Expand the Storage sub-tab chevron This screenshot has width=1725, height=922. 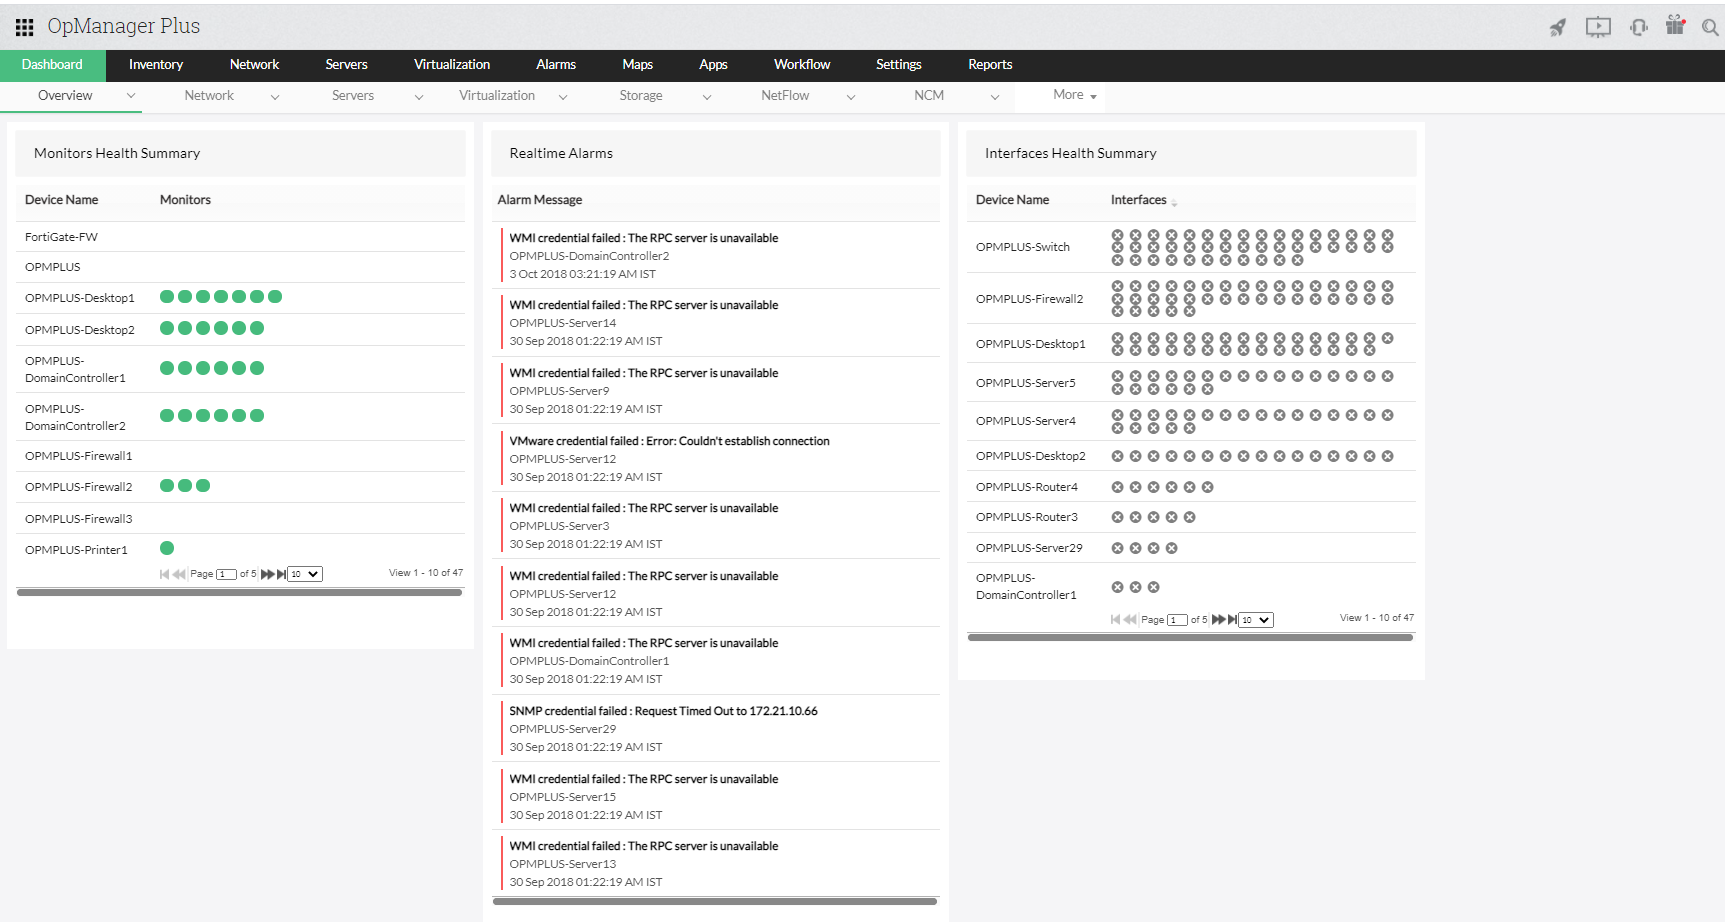pos(707,97)
